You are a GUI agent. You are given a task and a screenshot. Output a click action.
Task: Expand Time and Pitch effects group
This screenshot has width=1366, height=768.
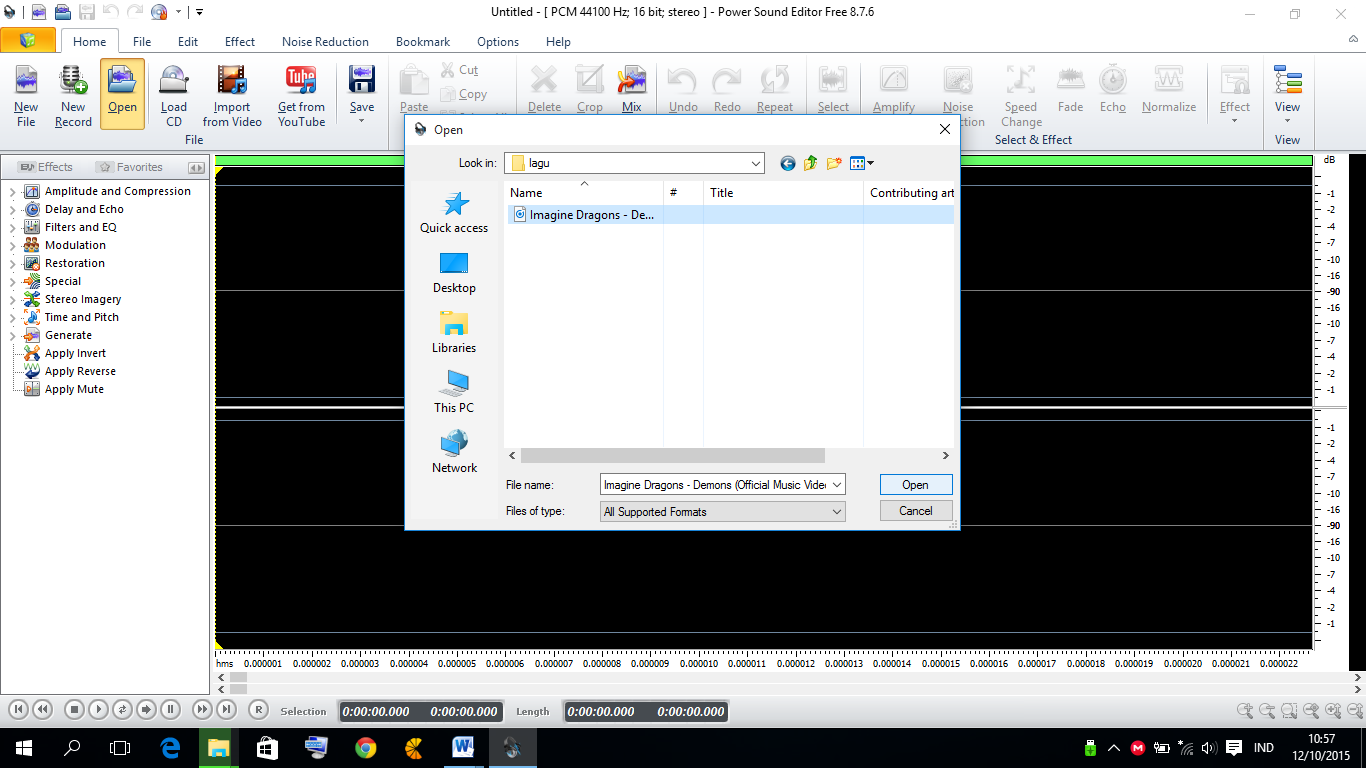click(x=13, y=317)
